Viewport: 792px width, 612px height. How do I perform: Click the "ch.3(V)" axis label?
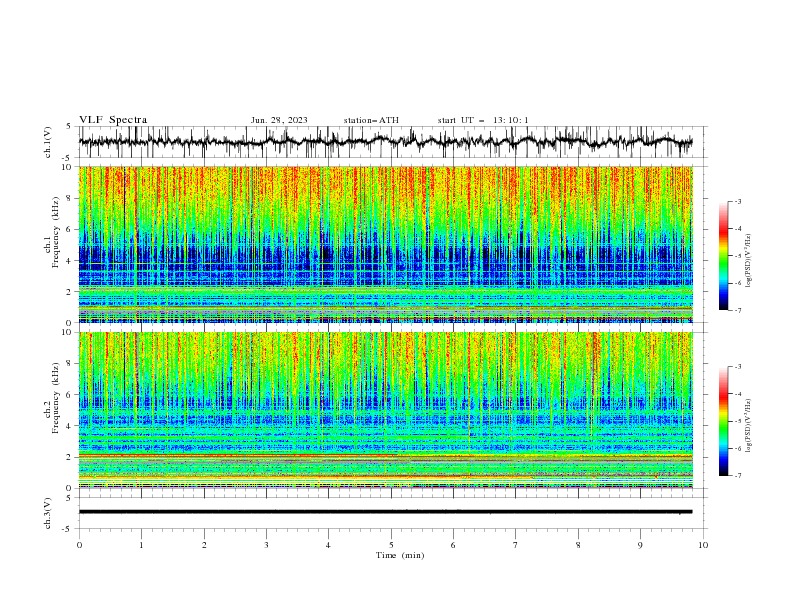coord(48,513)
